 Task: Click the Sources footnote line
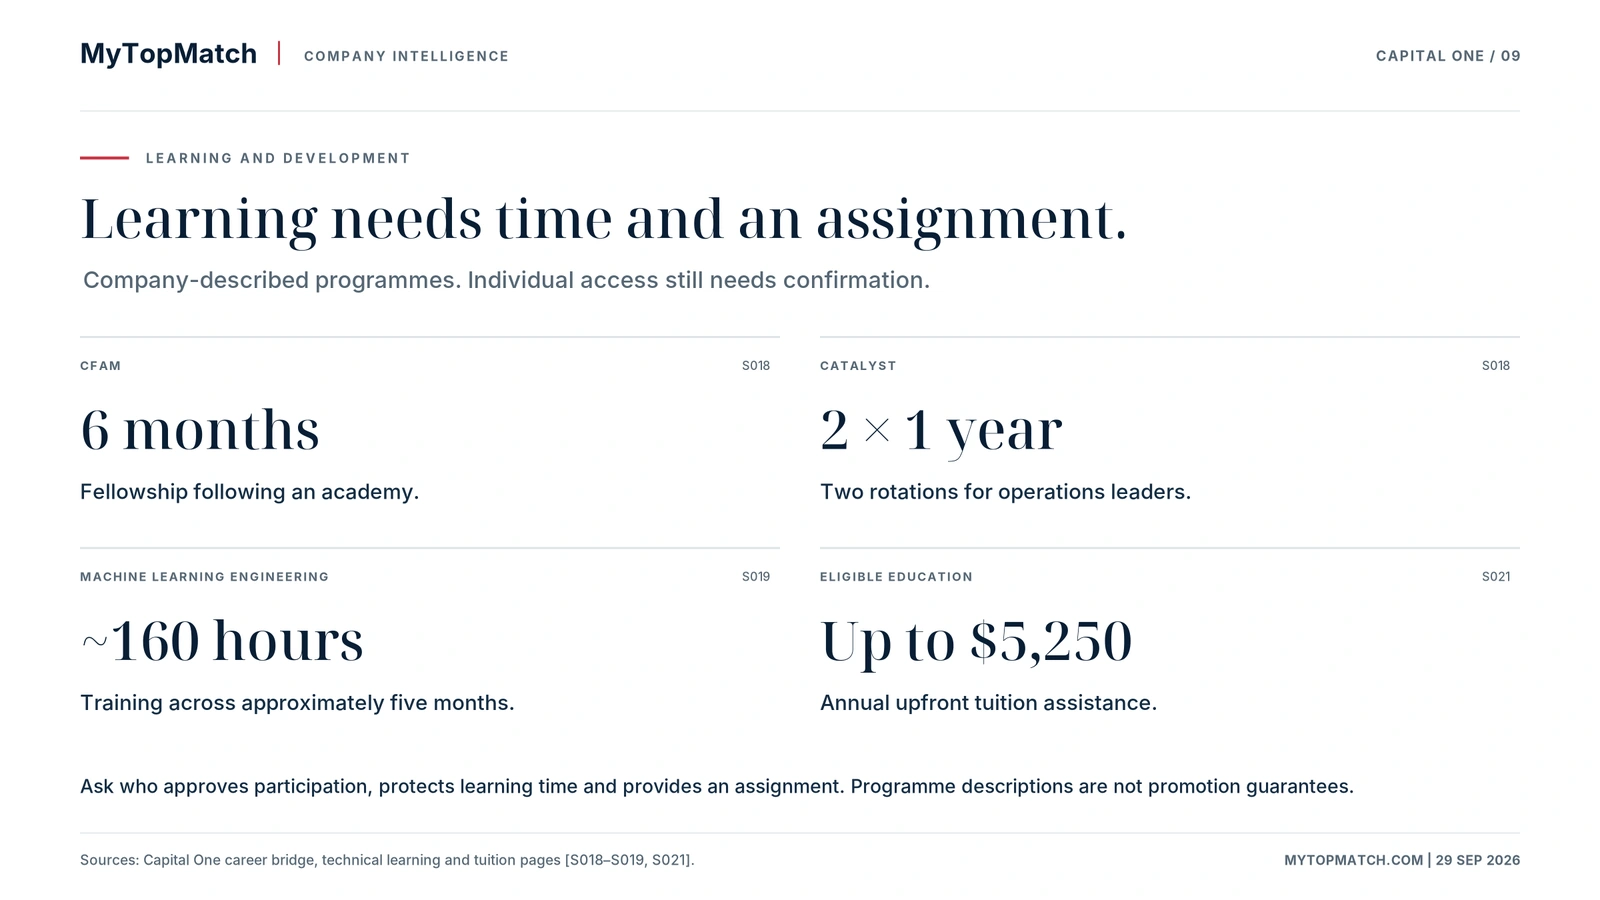coord(387,860)
